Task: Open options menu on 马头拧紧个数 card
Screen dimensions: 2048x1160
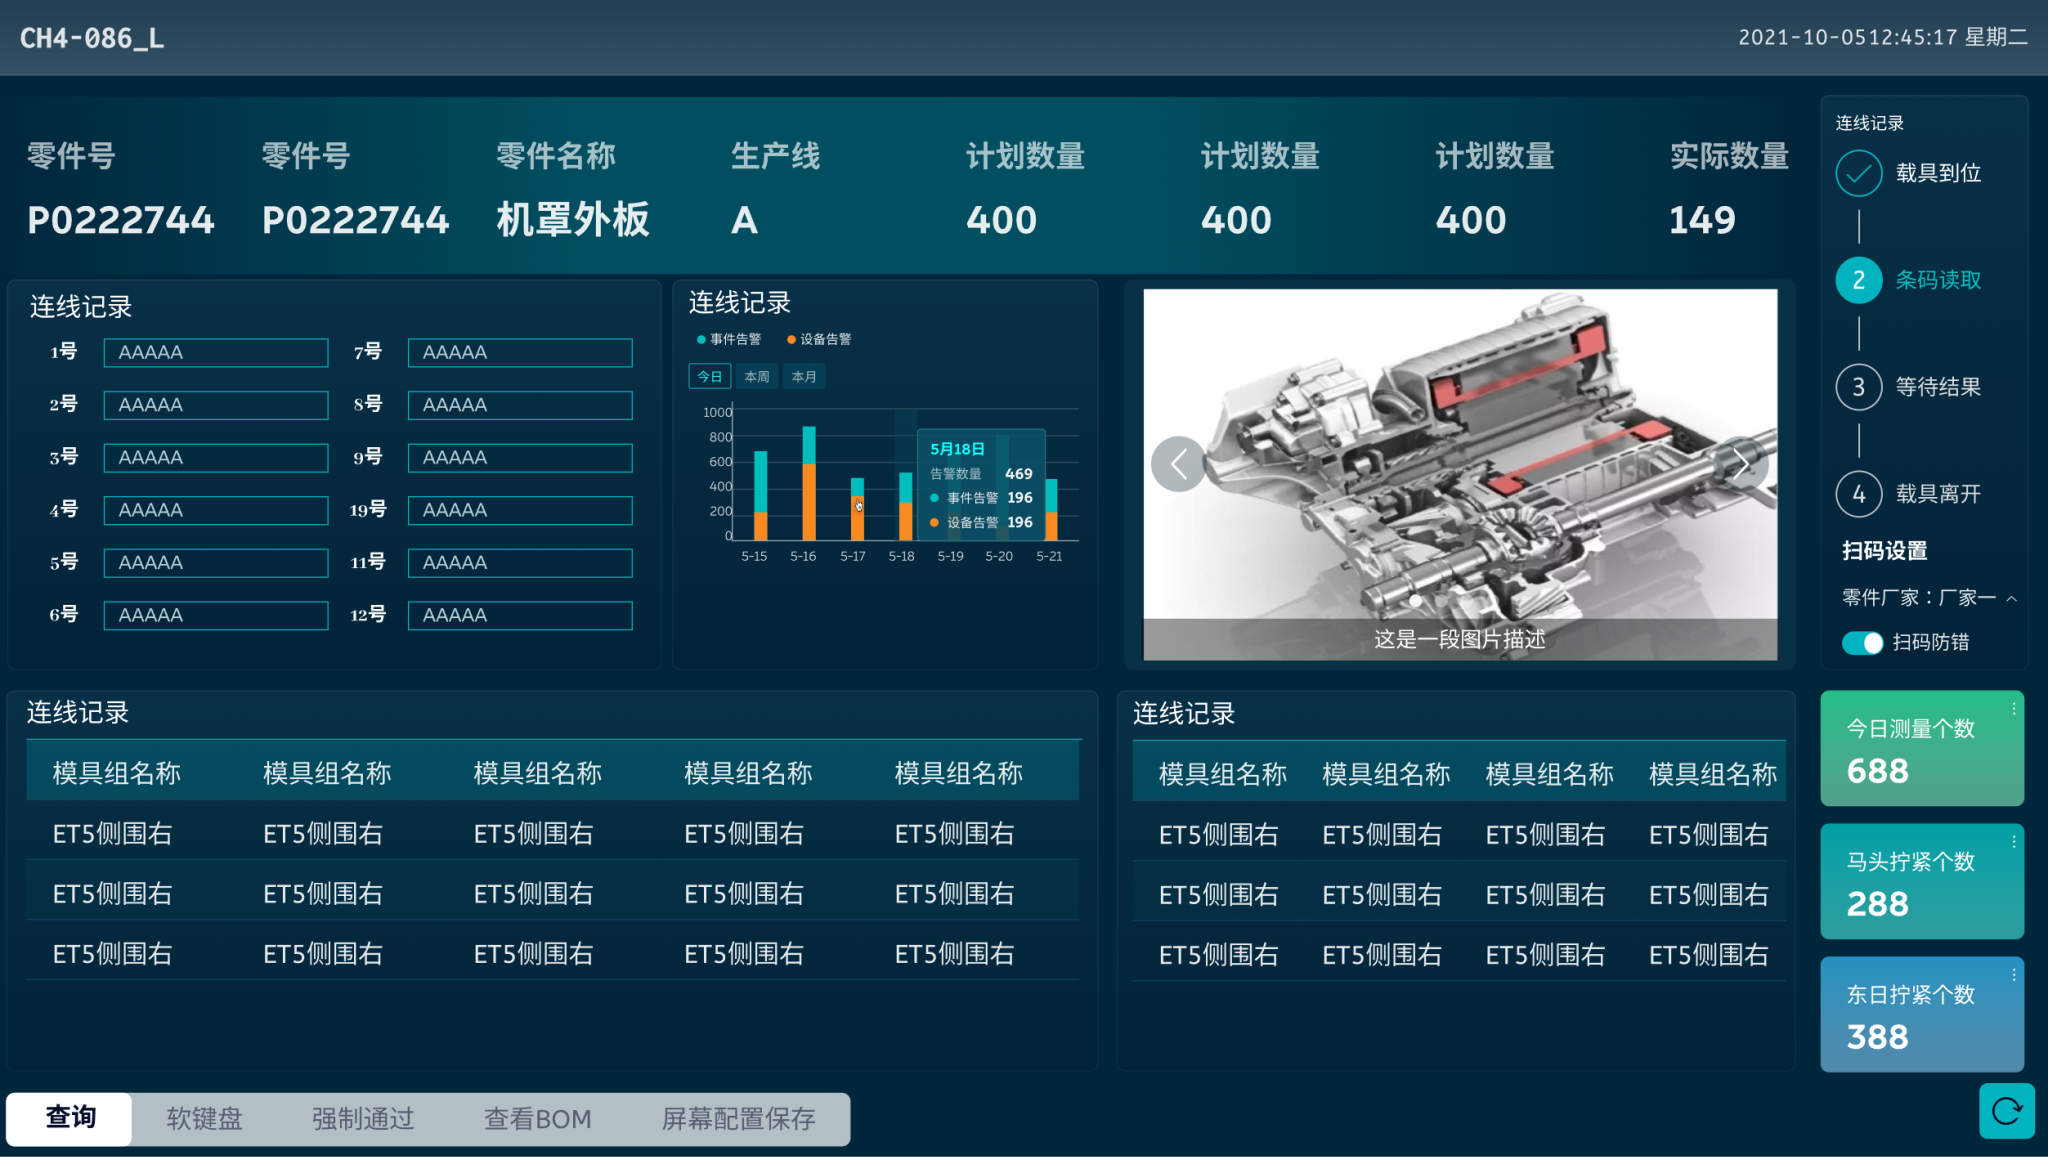Action: (x=2013, y=843)
